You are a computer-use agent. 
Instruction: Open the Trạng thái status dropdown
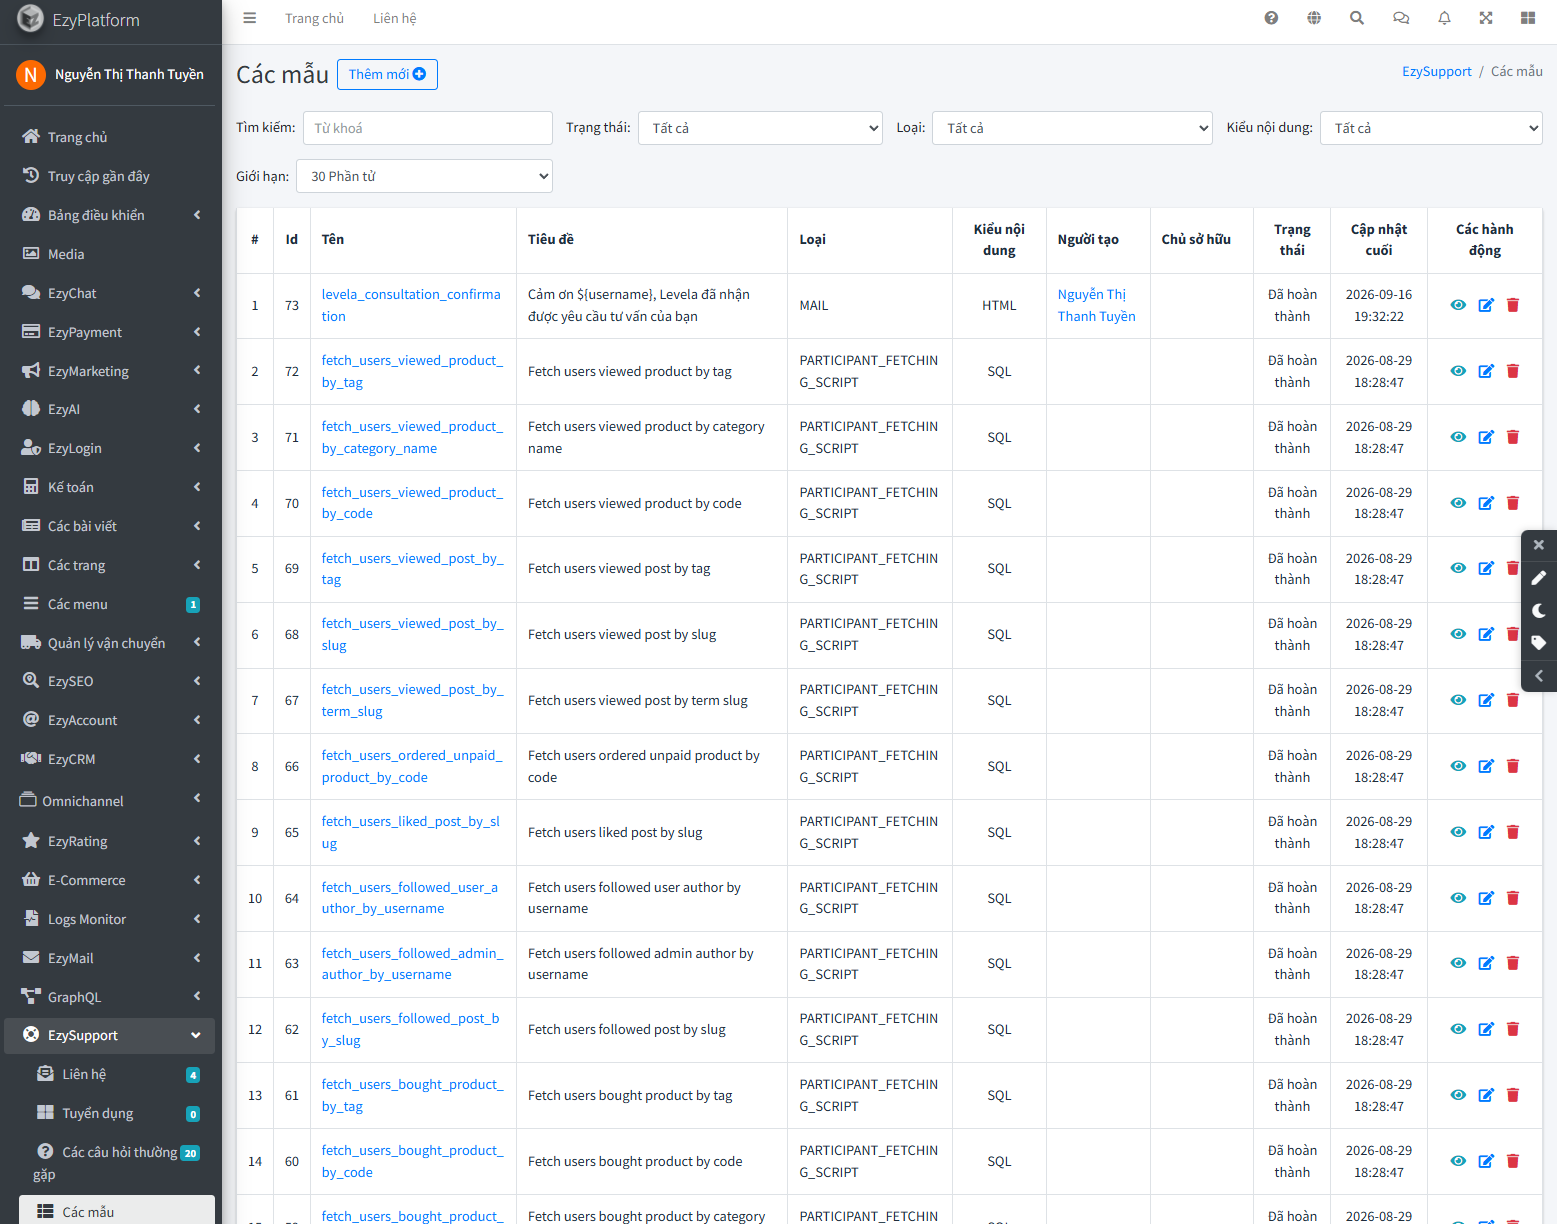pos(760,128)
